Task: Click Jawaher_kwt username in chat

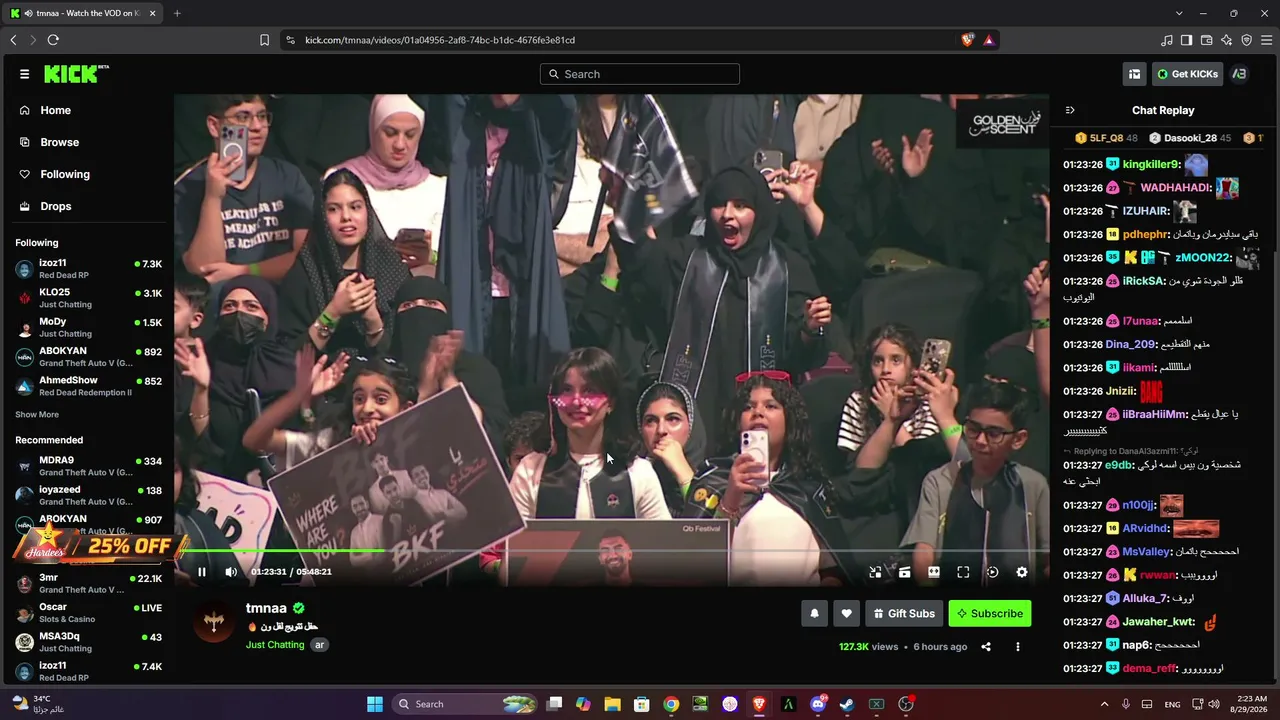Action: [x=1158, y=622]
